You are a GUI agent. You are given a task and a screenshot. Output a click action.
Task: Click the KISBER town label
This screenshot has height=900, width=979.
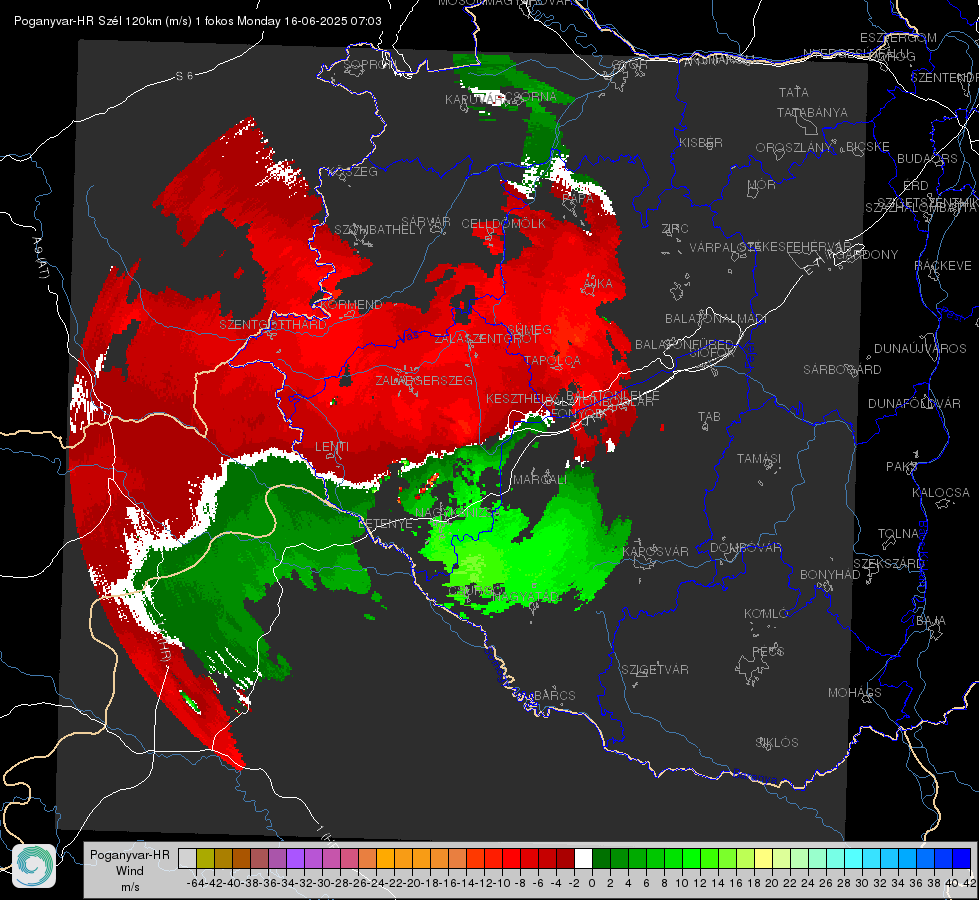(x=701, y=142)
